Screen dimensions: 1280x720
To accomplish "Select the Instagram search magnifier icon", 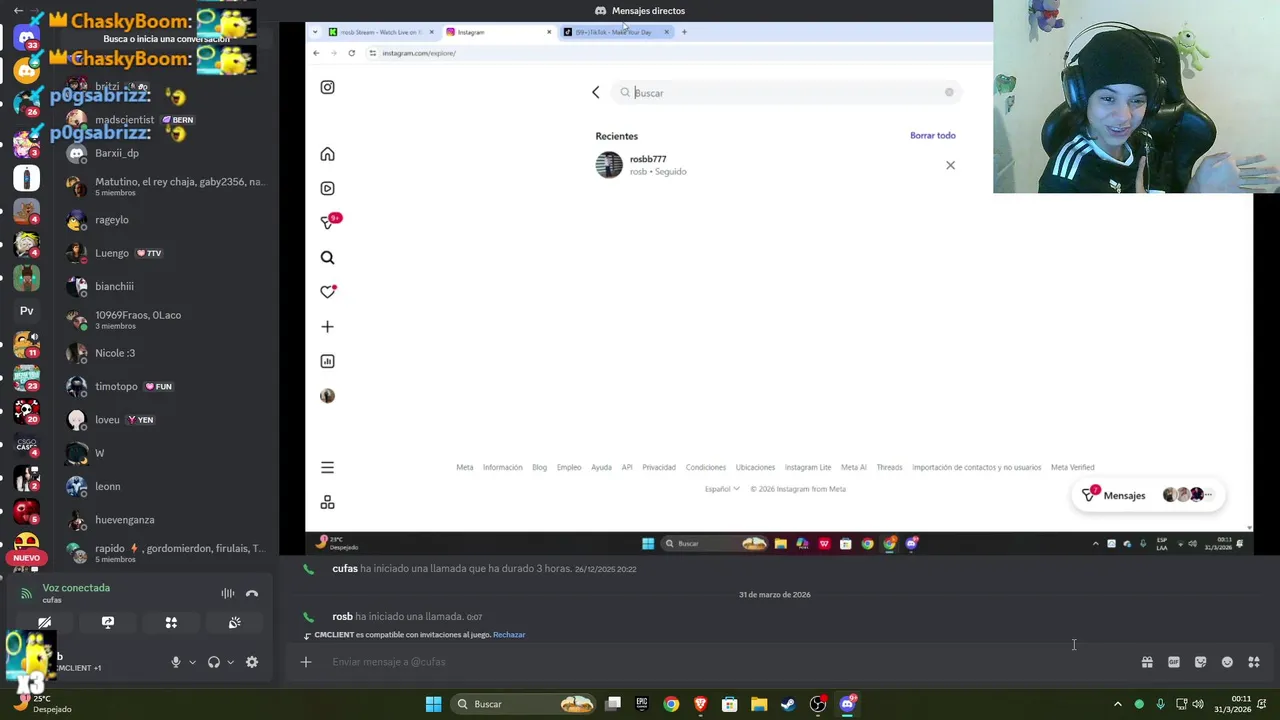I will coord(327,257).
